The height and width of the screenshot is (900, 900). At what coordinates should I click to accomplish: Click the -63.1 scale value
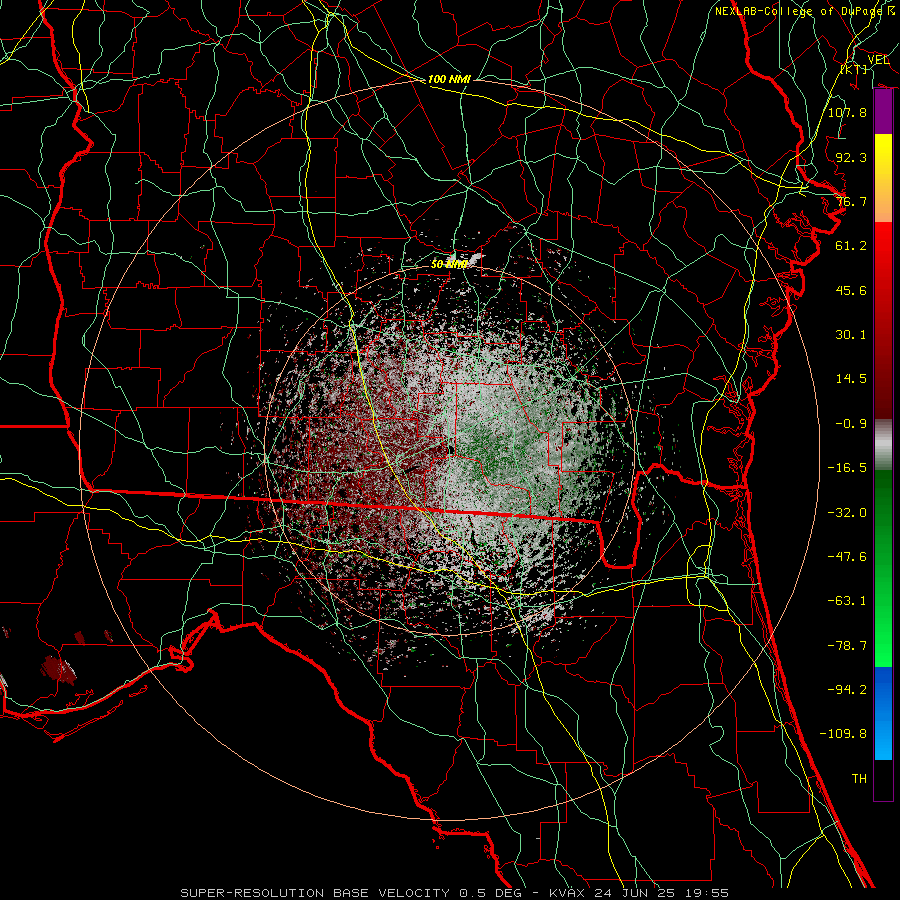coord(847,601)
